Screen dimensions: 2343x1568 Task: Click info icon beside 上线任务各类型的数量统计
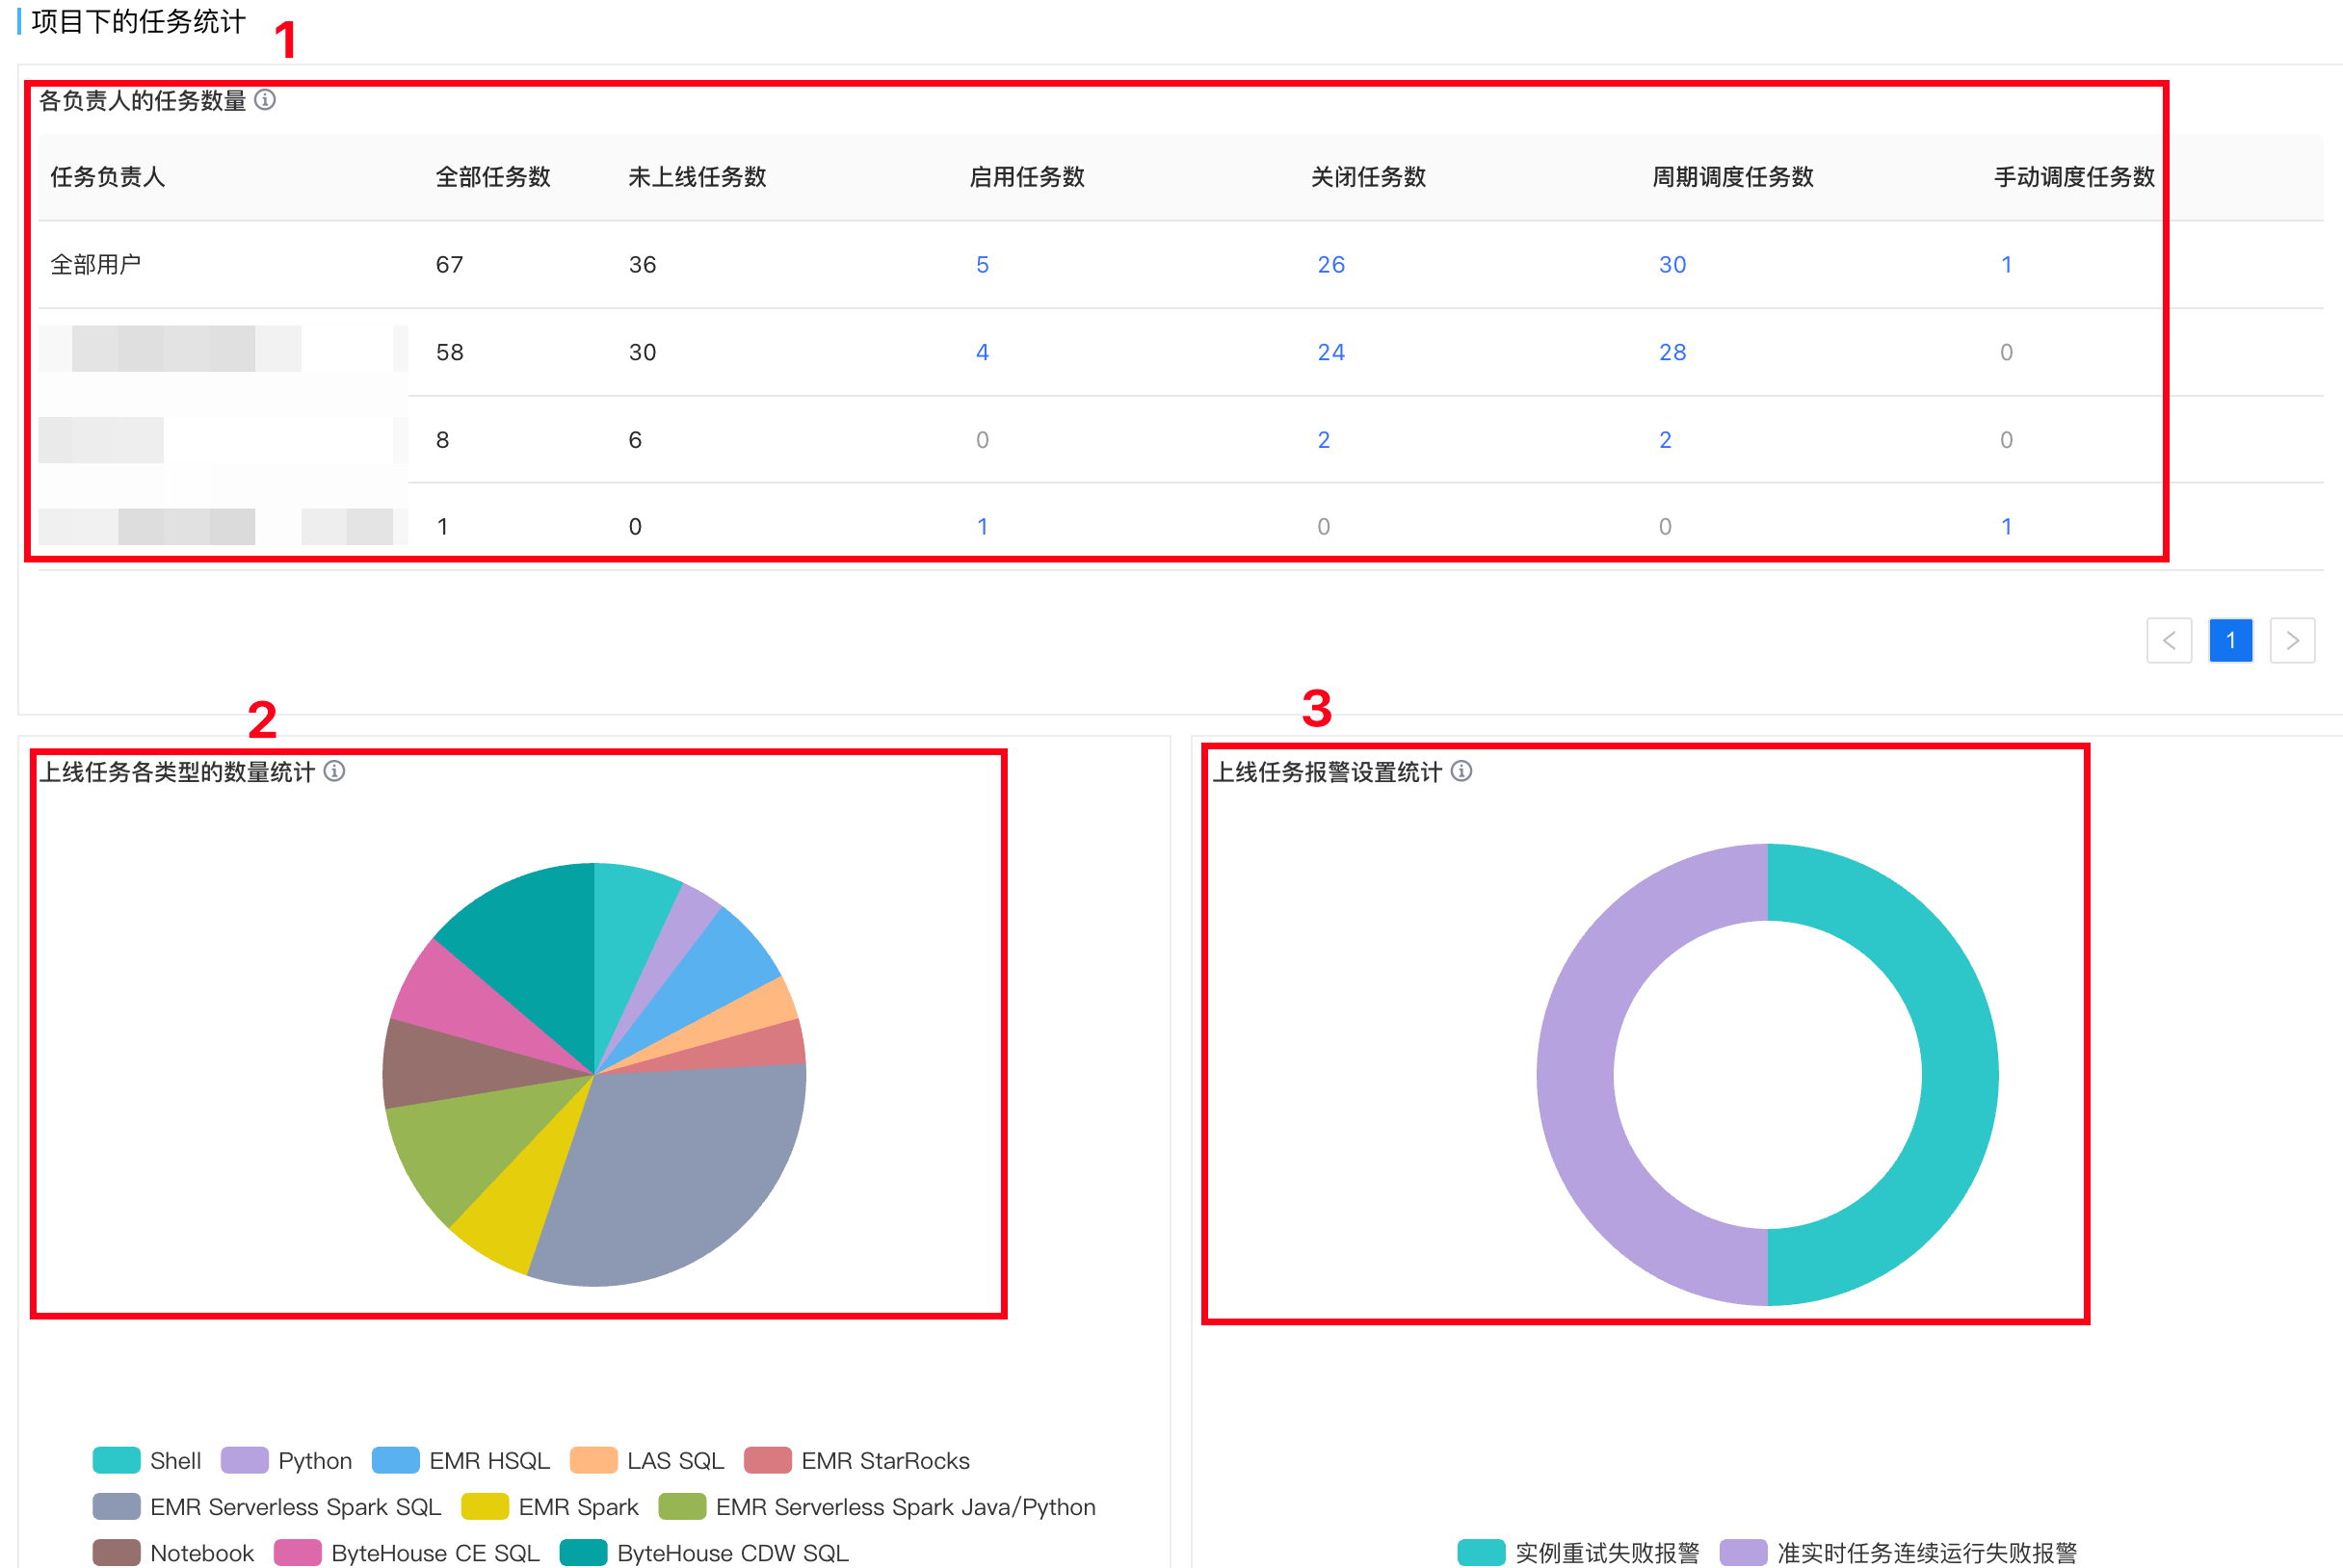(335, 771)
